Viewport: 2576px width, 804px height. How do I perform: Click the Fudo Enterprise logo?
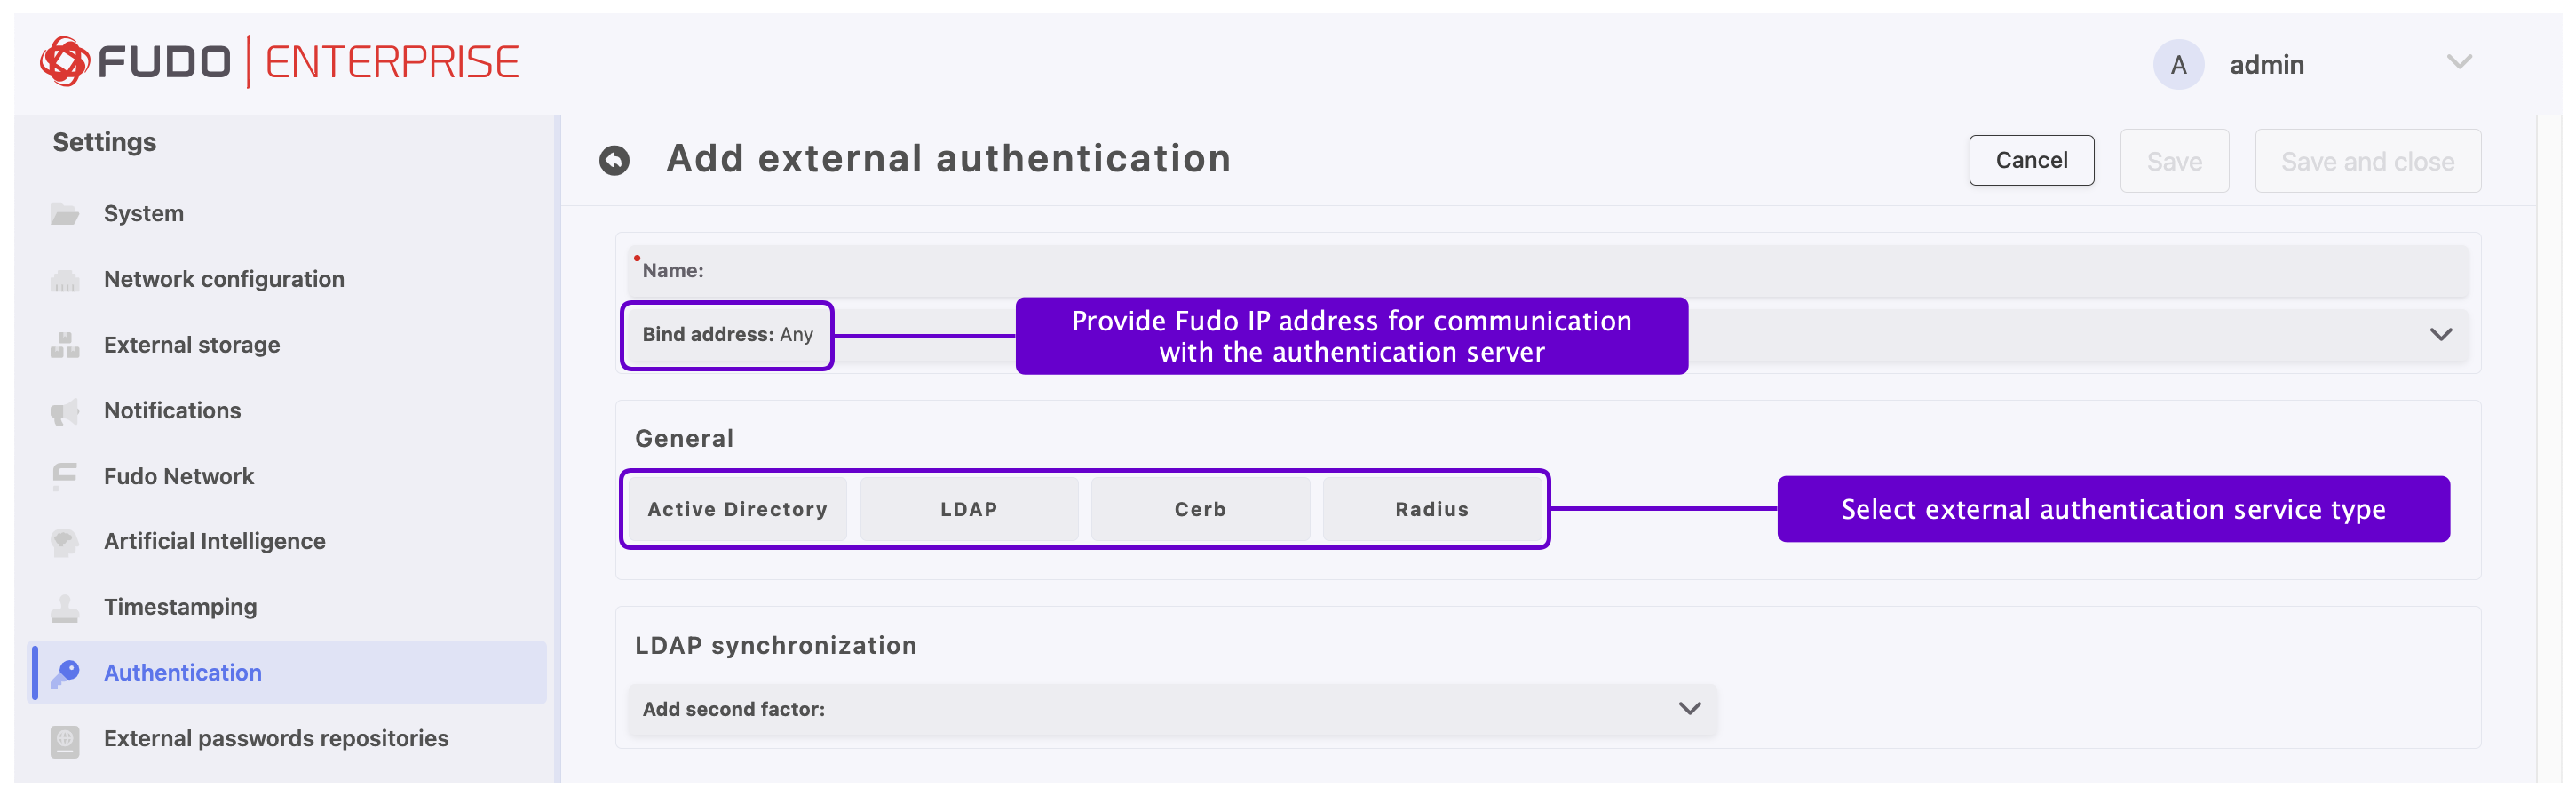[x=279, y=61]
